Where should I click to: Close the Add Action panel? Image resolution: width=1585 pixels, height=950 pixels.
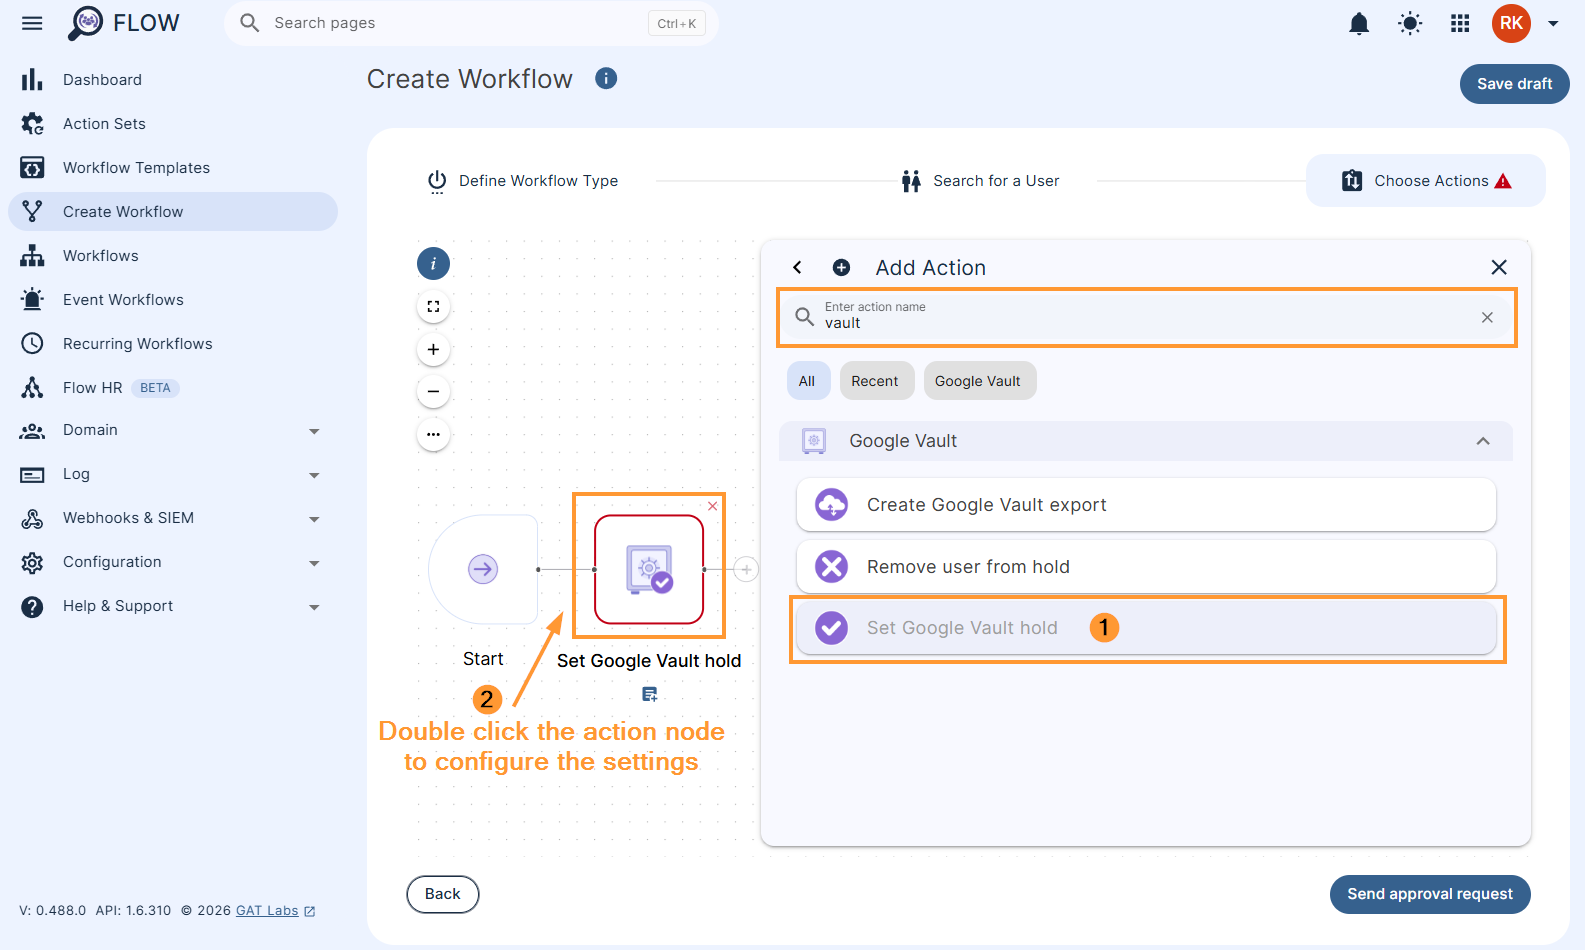click(x=1499, y=267)
